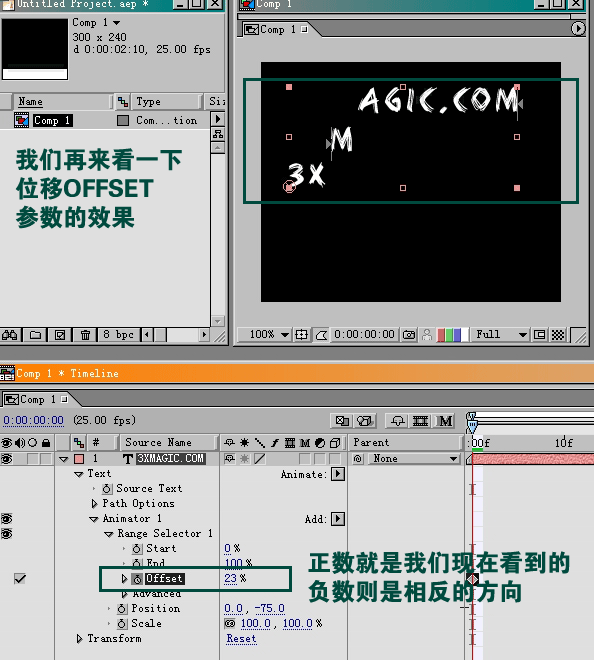The height and width of the screenshot is (660, 594).
Task: Toggle the transparency grid in Comp window
Action: tap(558, 335)
